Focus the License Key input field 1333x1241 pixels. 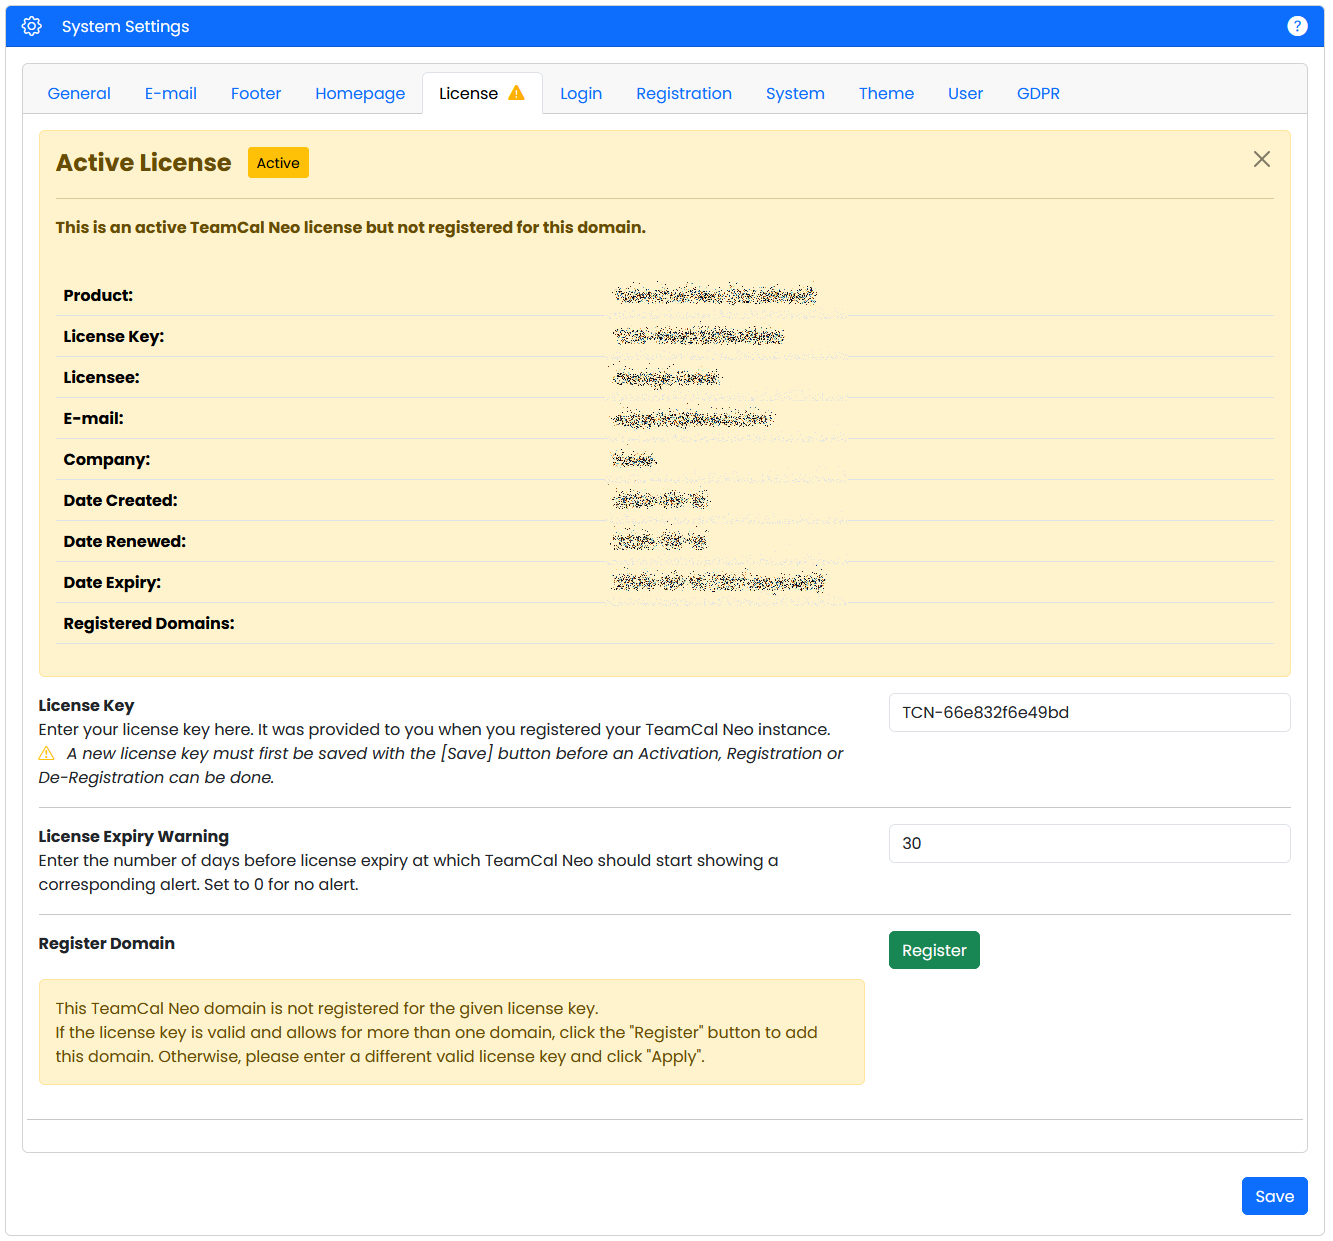point(1089,712)
